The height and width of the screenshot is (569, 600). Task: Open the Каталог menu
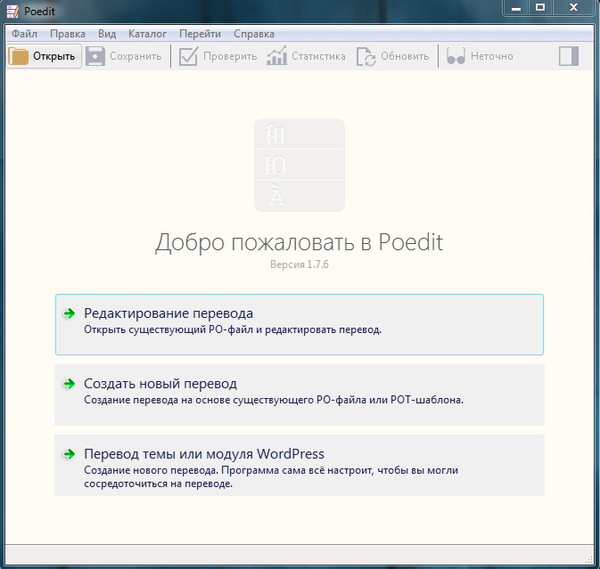(148, 33)
